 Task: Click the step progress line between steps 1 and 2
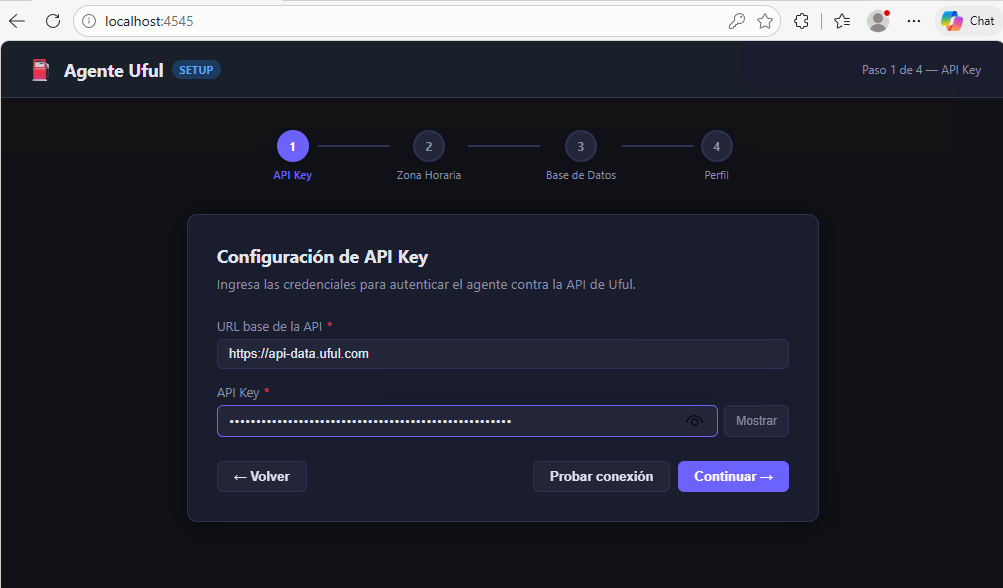[x=353, y=145]
